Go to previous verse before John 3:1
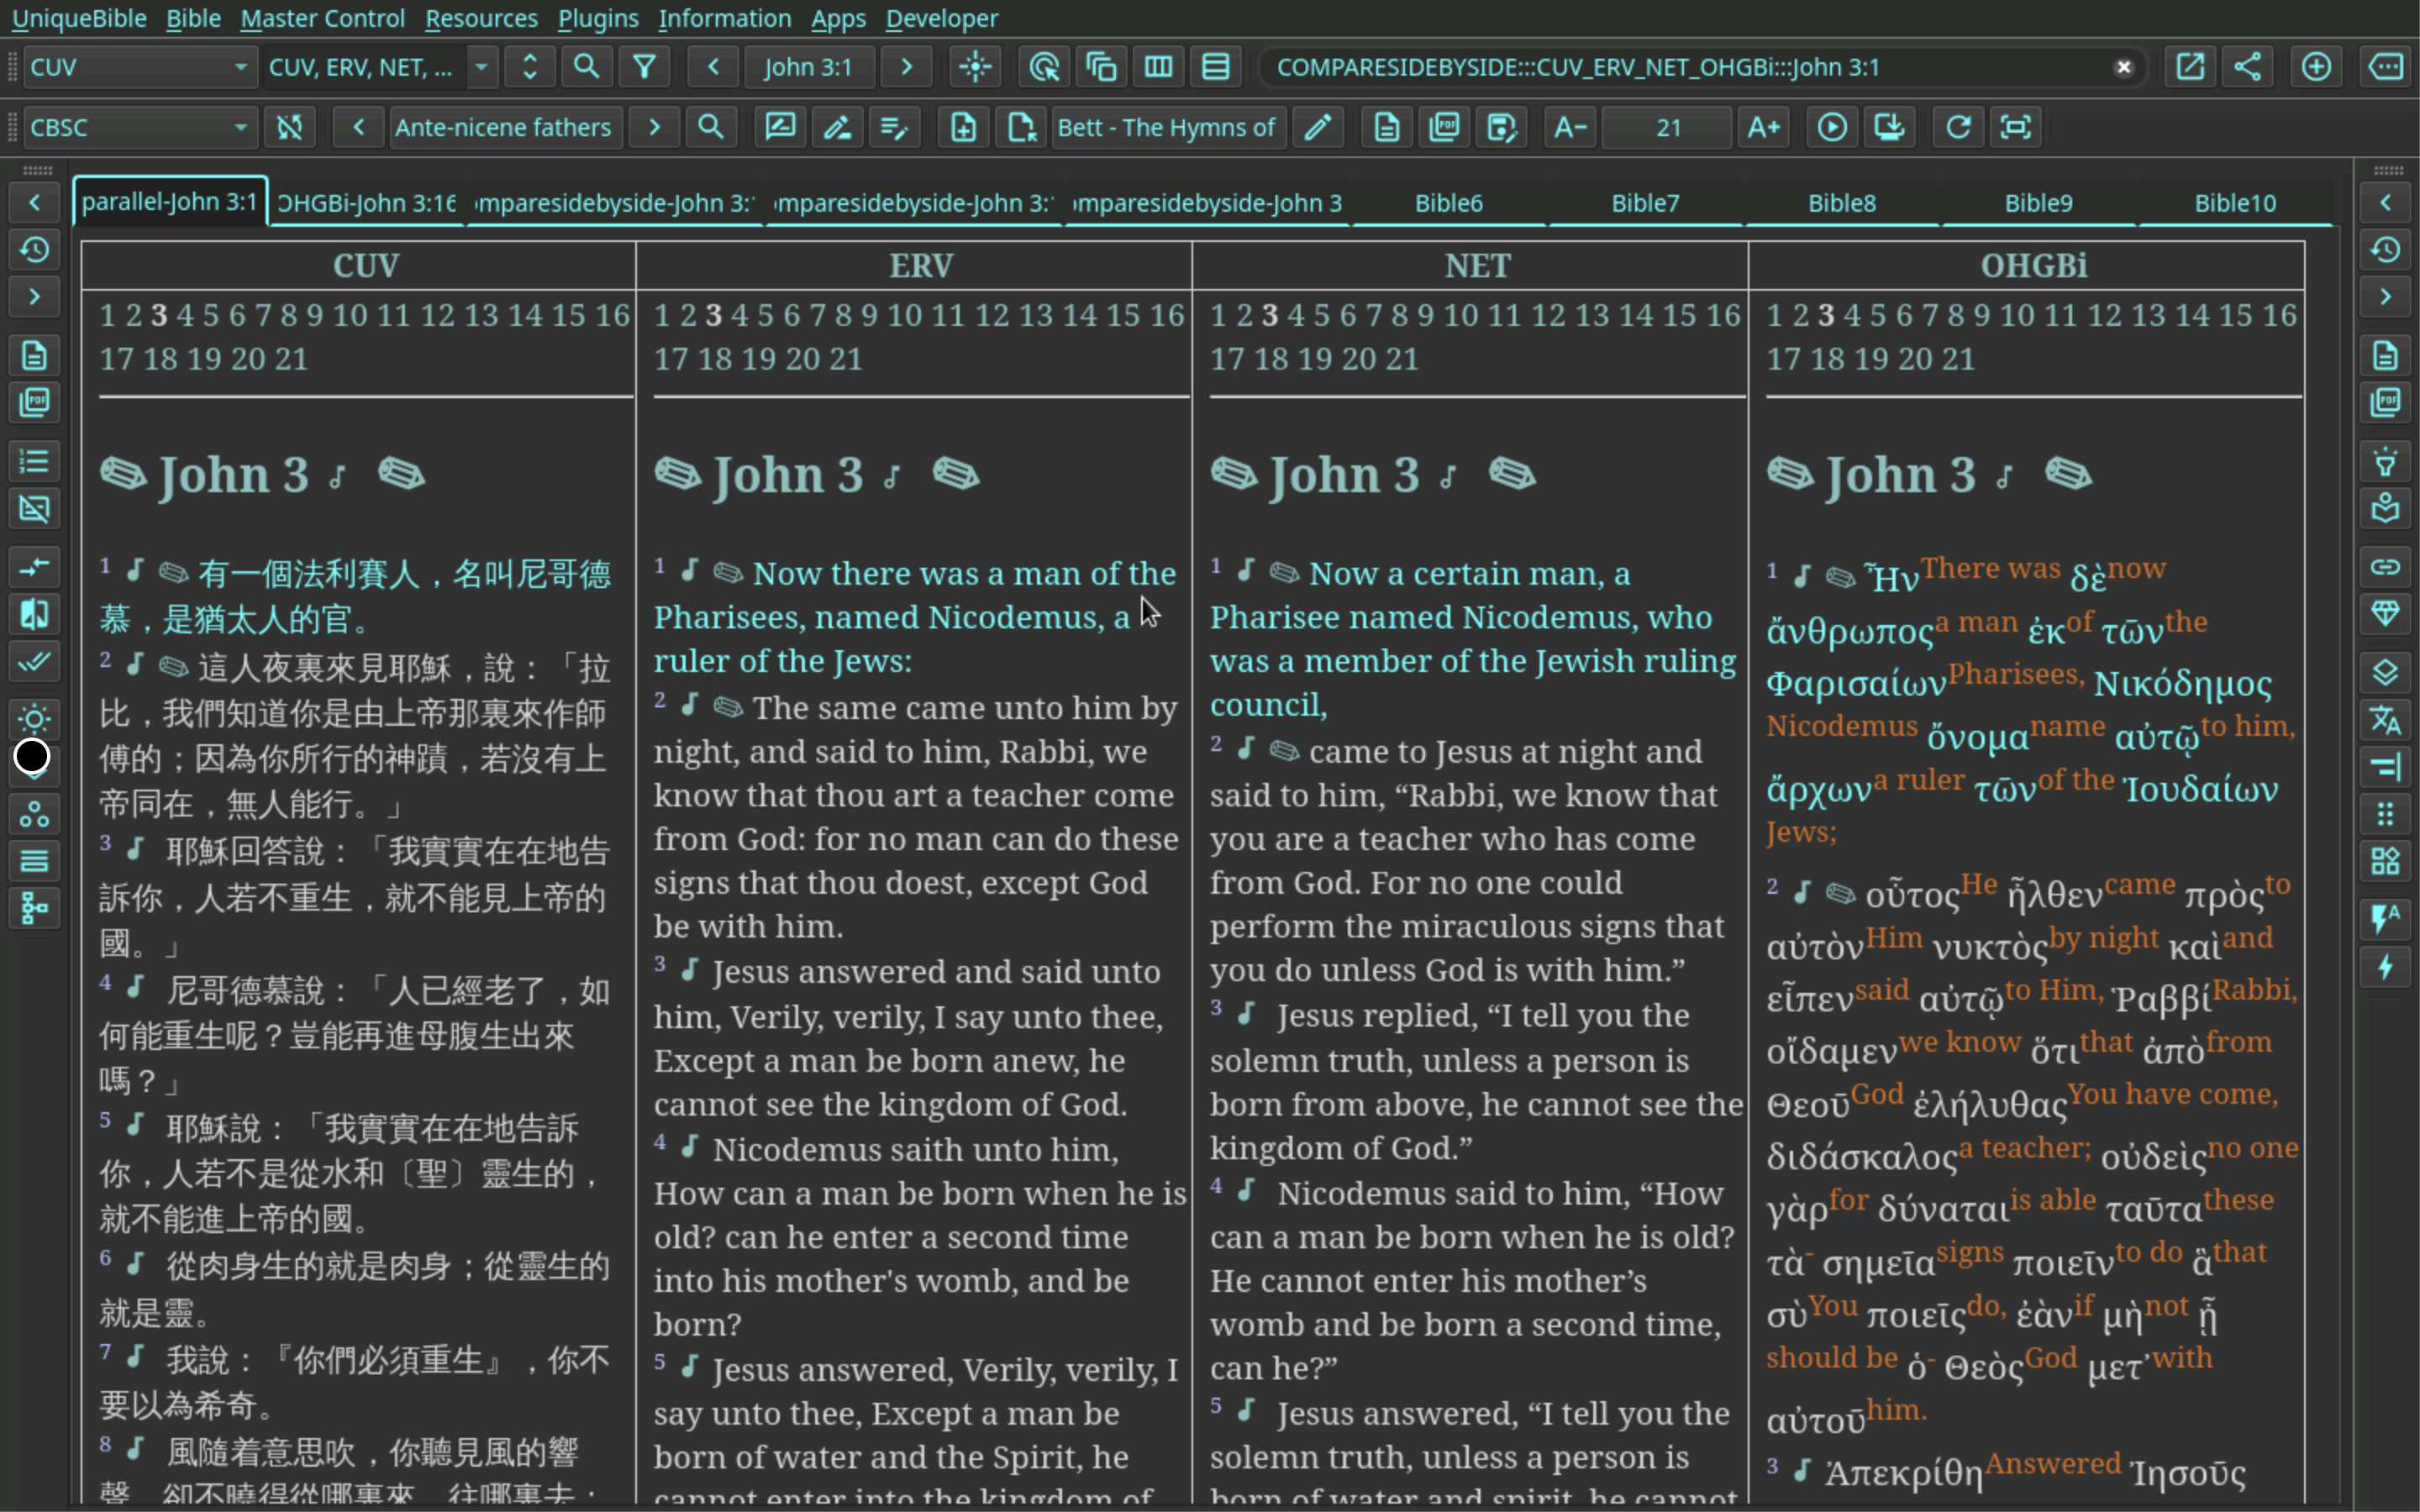The height and width of the screenshot is (1512, 2420). 713,67
